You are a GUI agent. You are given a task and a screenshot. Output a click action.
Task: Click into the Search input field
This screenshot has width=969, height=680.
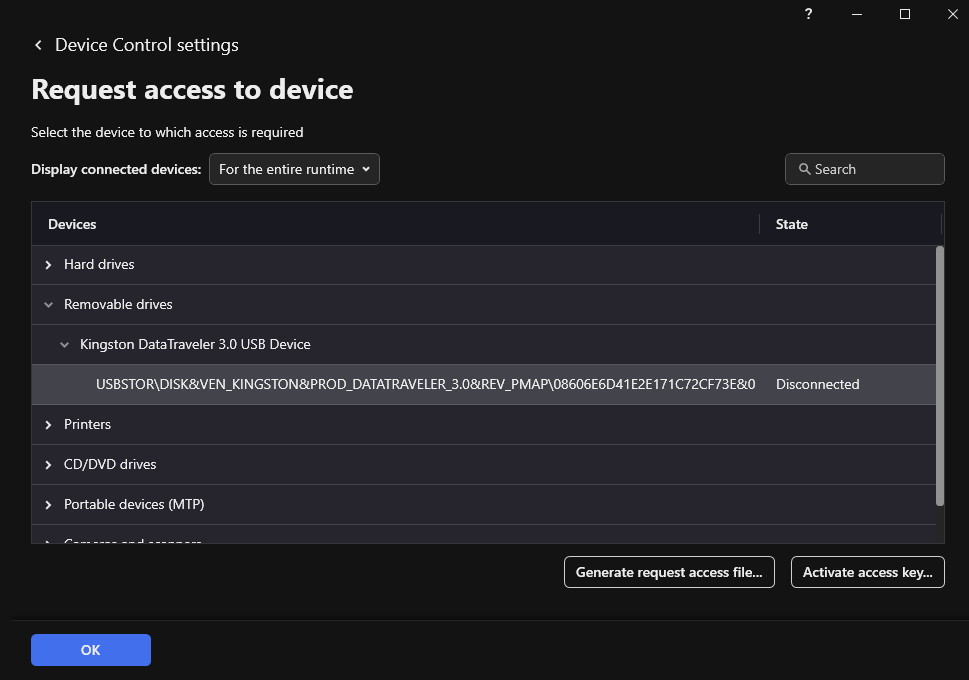click(x=875, y=170)
